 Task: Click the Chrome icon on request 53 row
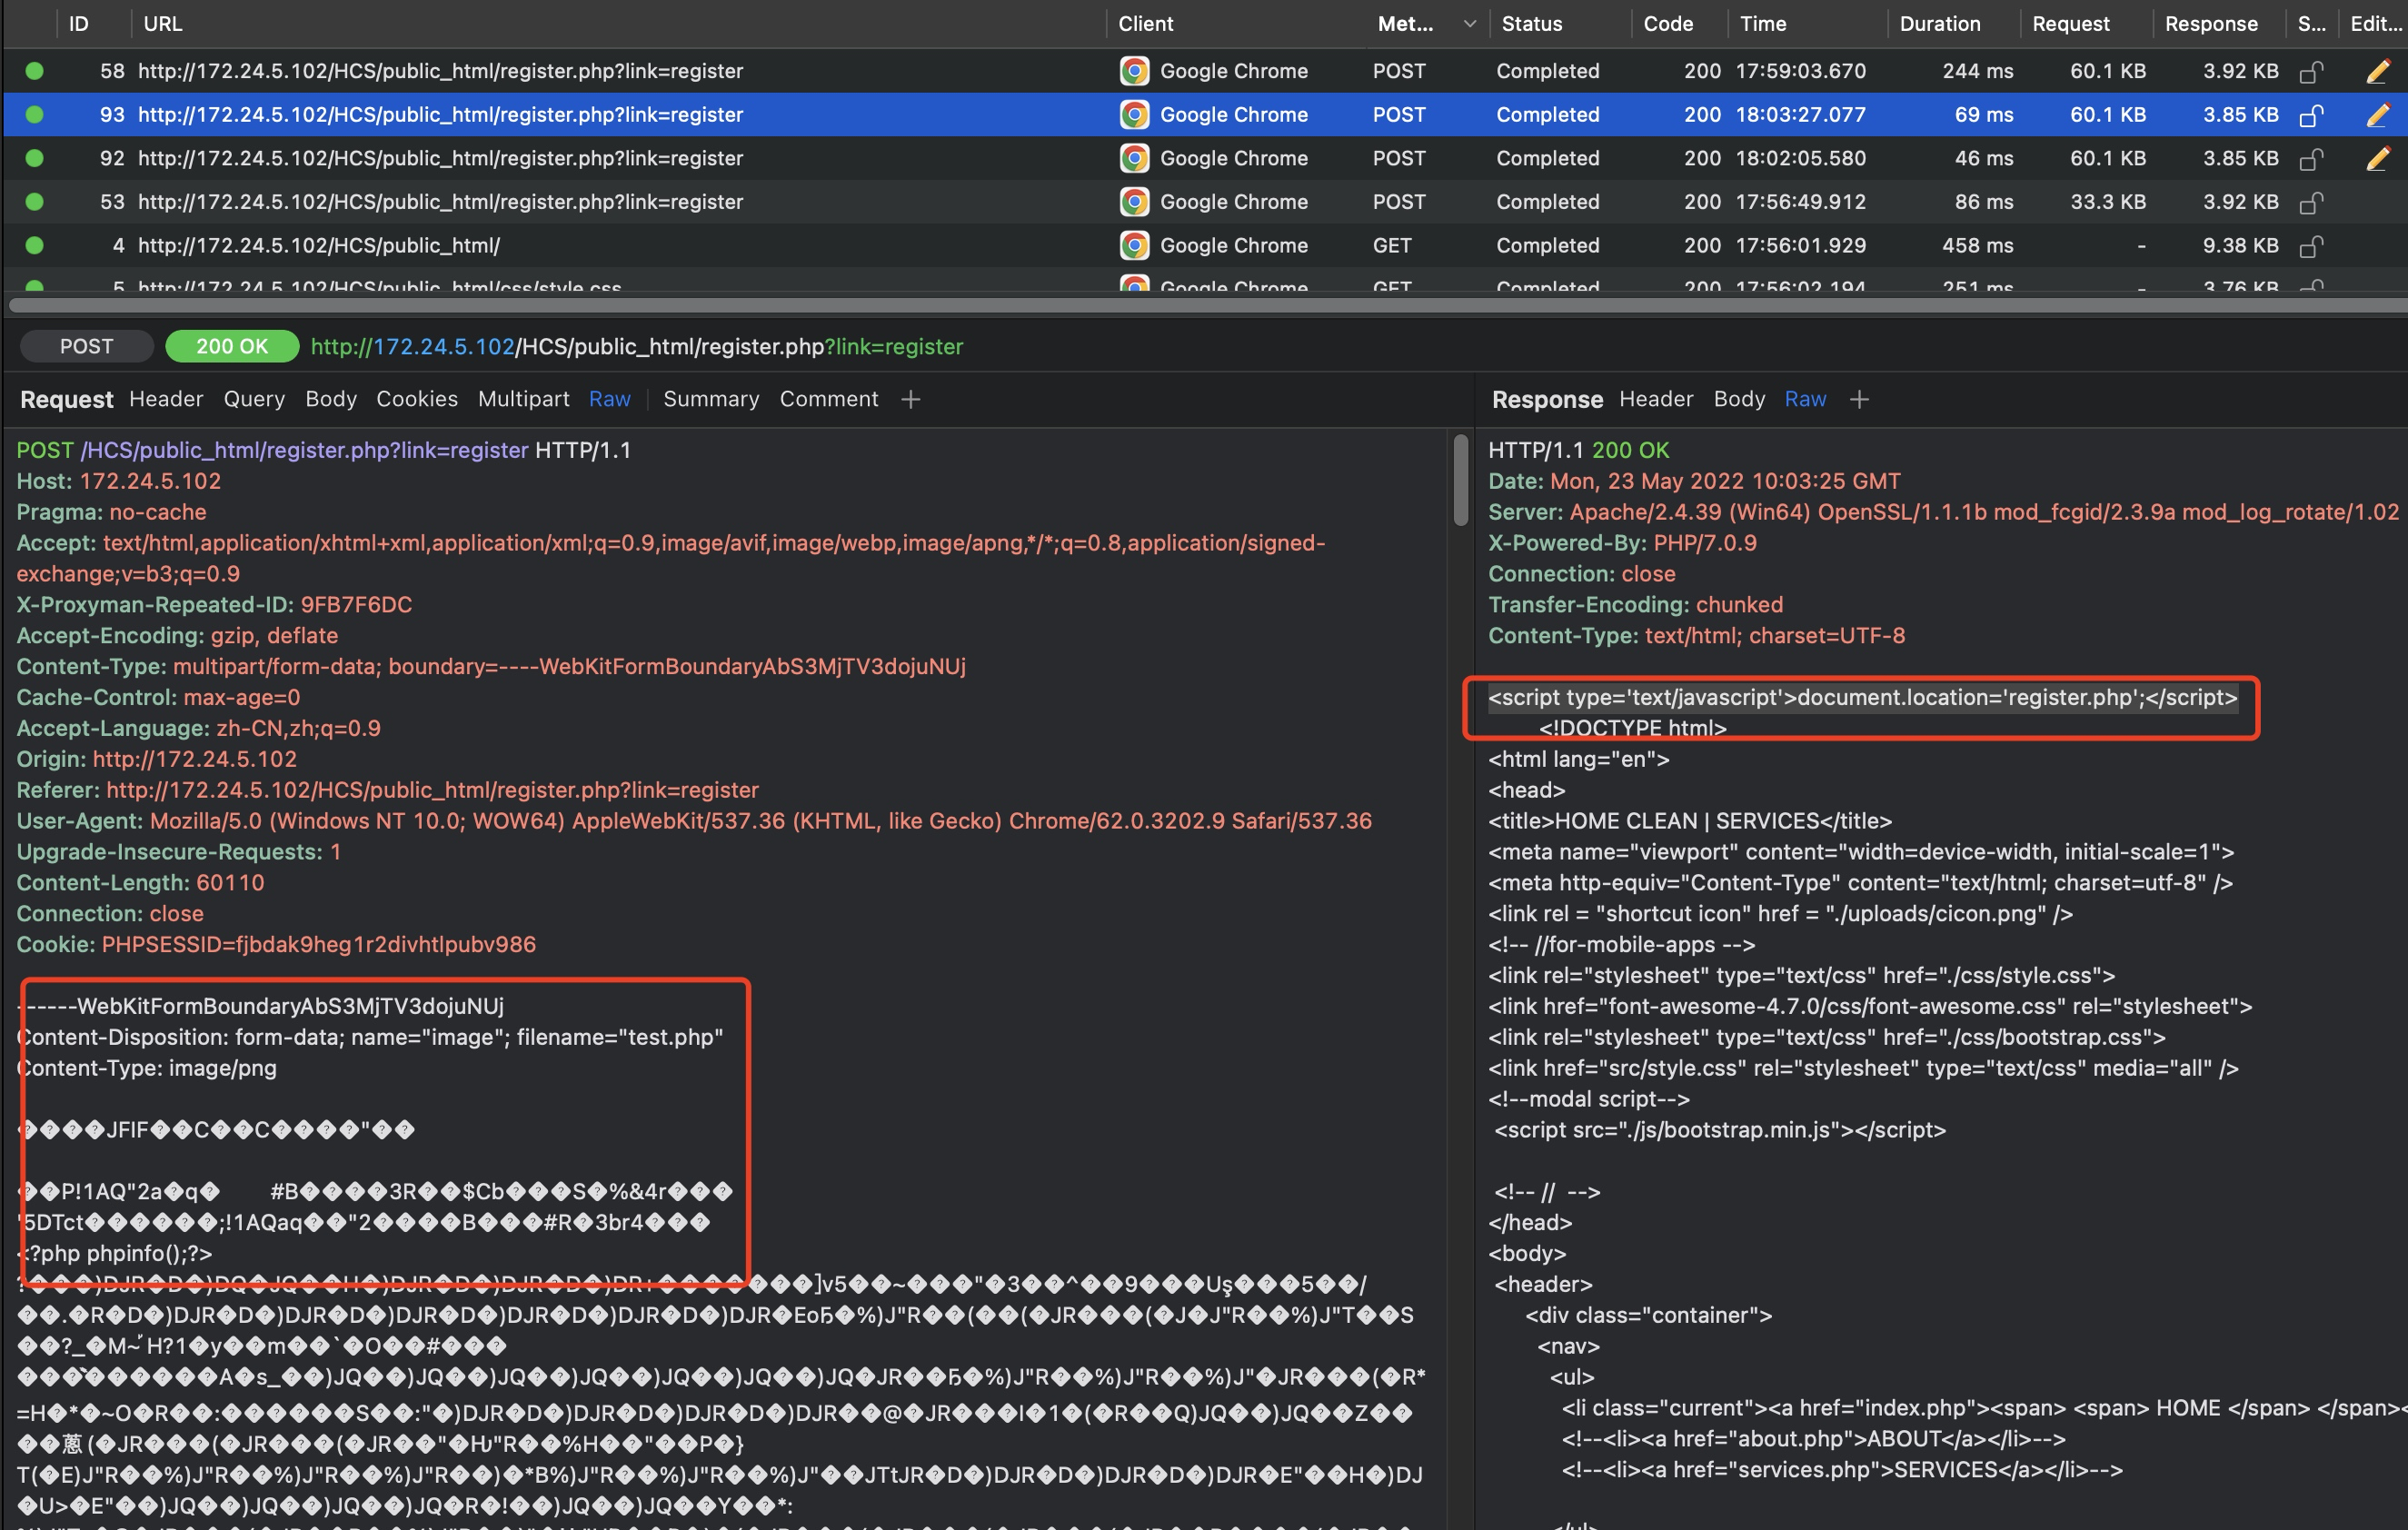(1134, 202)
